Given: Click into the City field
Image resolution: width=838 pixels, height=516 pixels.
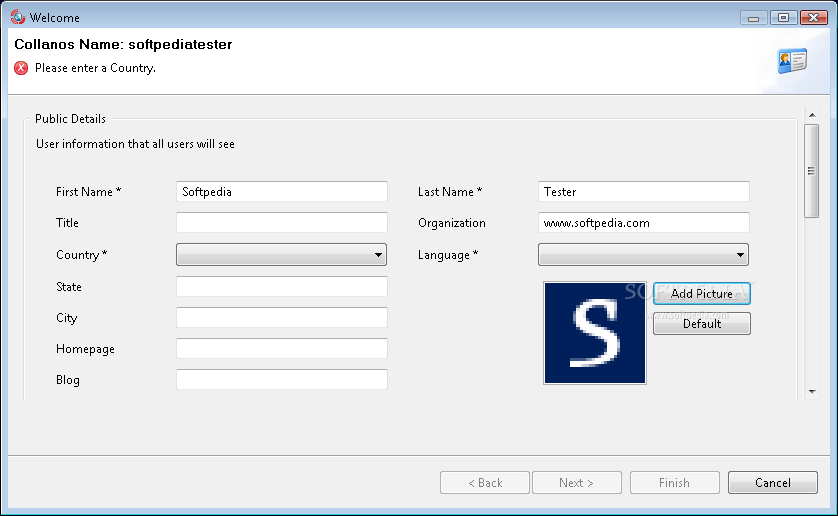Looking at the screenshot, I should click(282, 318).
